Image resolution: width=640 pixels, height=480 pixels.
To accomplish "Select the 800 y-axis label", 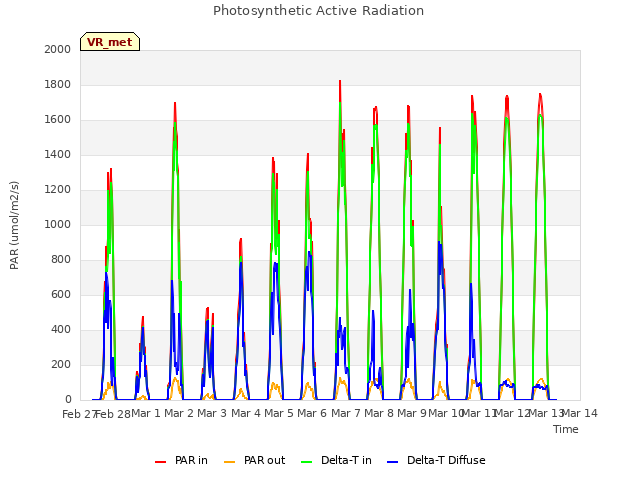I will coord(61,260).
